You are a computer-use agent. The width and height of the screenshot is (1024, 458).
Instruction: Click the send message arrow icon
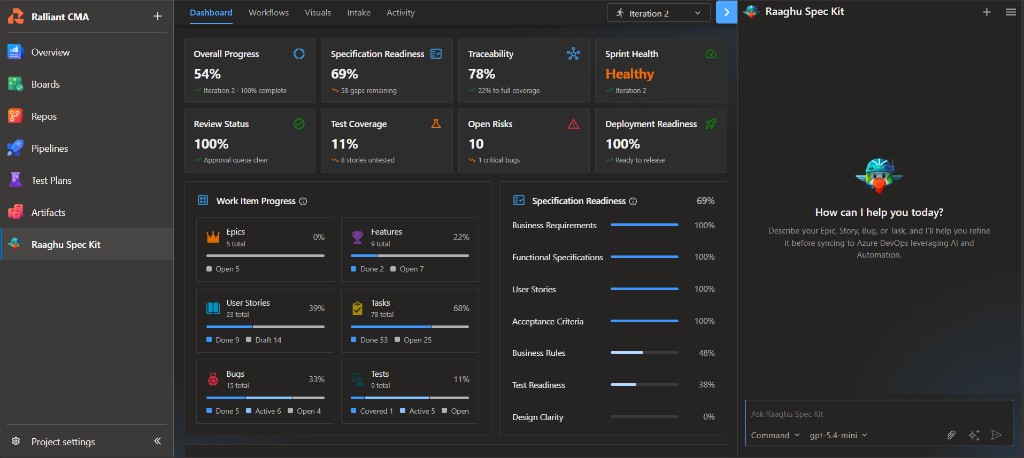pos(996,435)
